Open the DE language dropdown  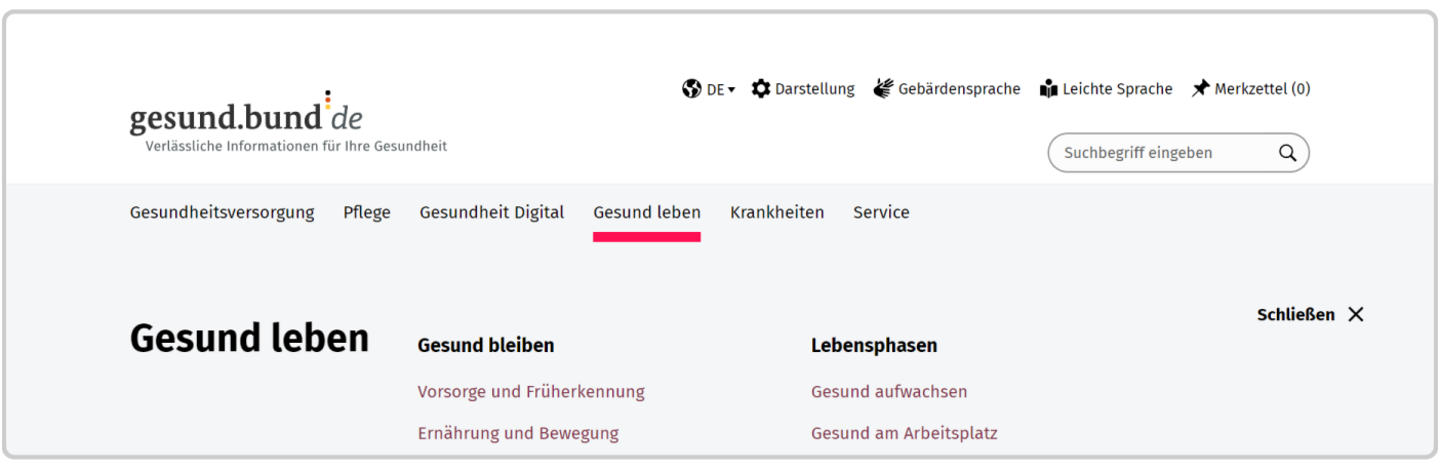(720, 89)
